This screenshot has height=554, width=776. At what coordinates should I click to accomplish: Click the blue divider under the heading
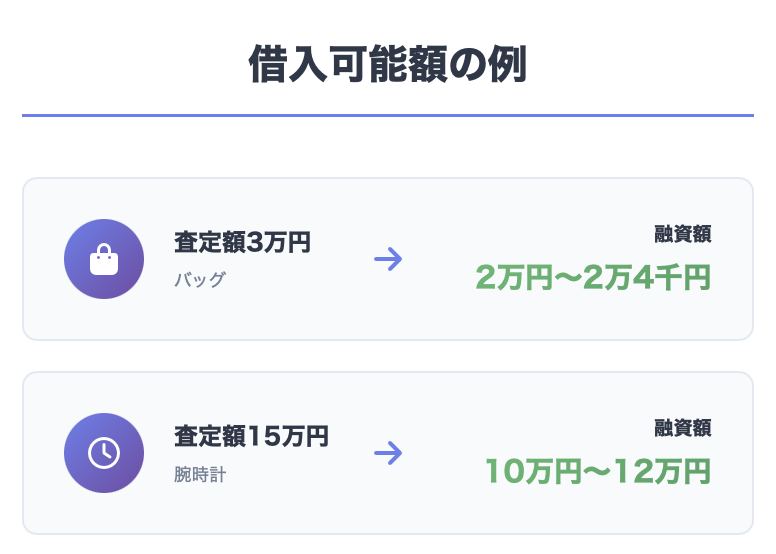pyautogui.click(x=388, y=116)
